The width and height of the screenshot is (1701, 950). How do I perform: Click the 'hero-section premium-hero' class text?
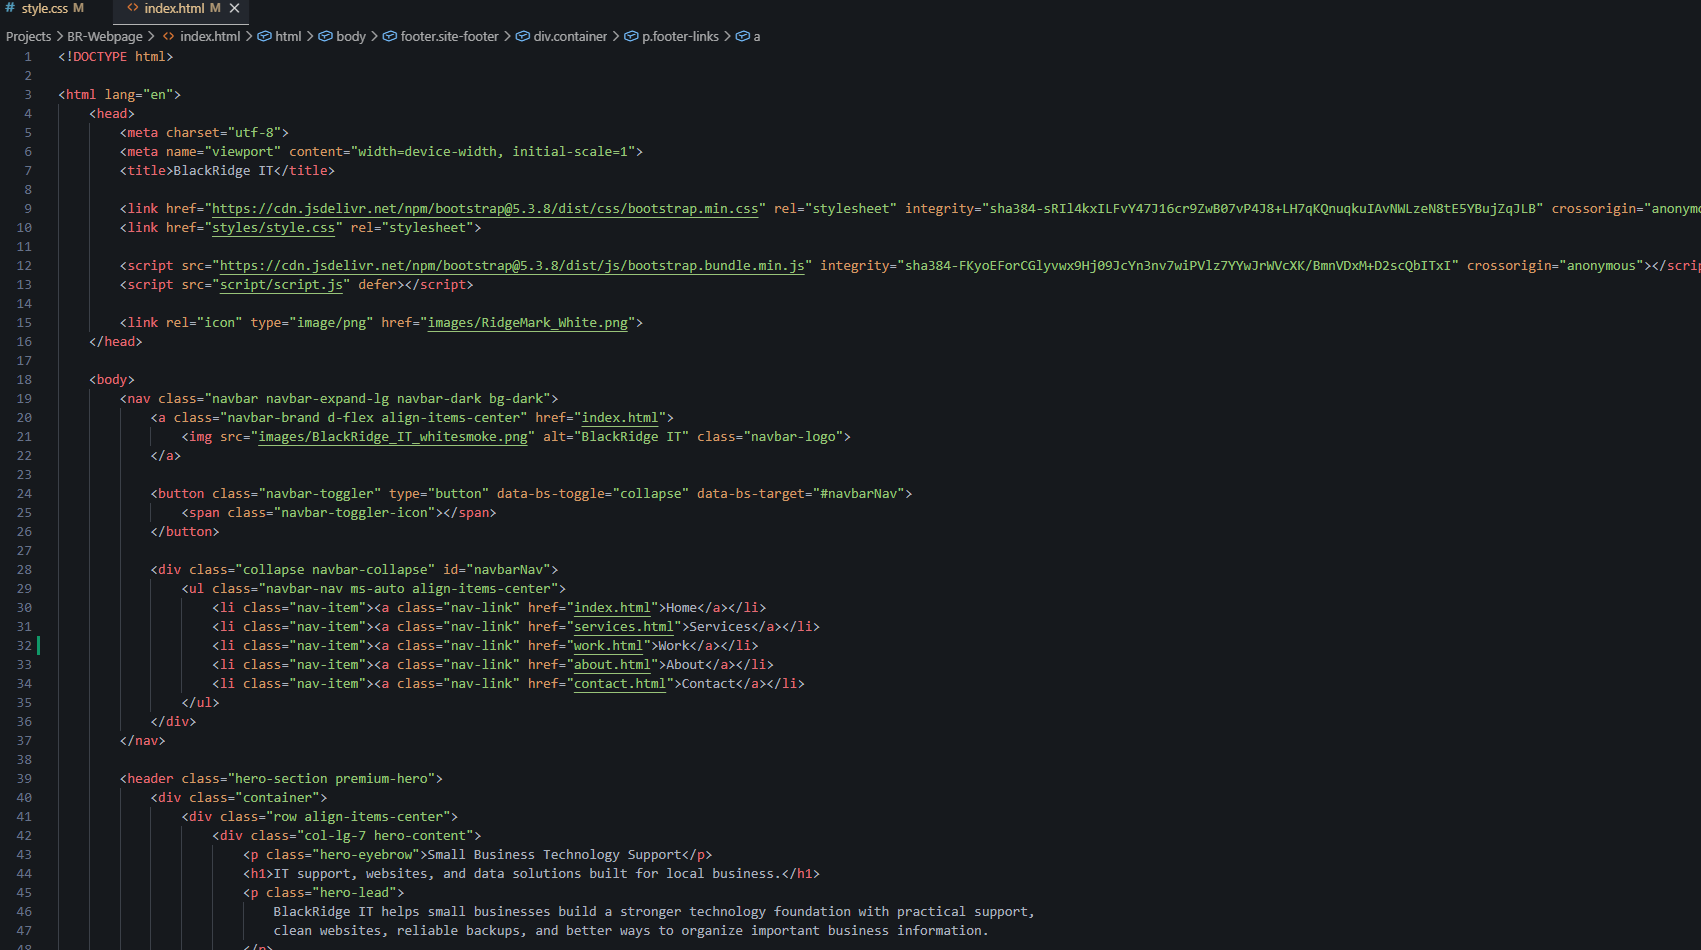point(331,779)
